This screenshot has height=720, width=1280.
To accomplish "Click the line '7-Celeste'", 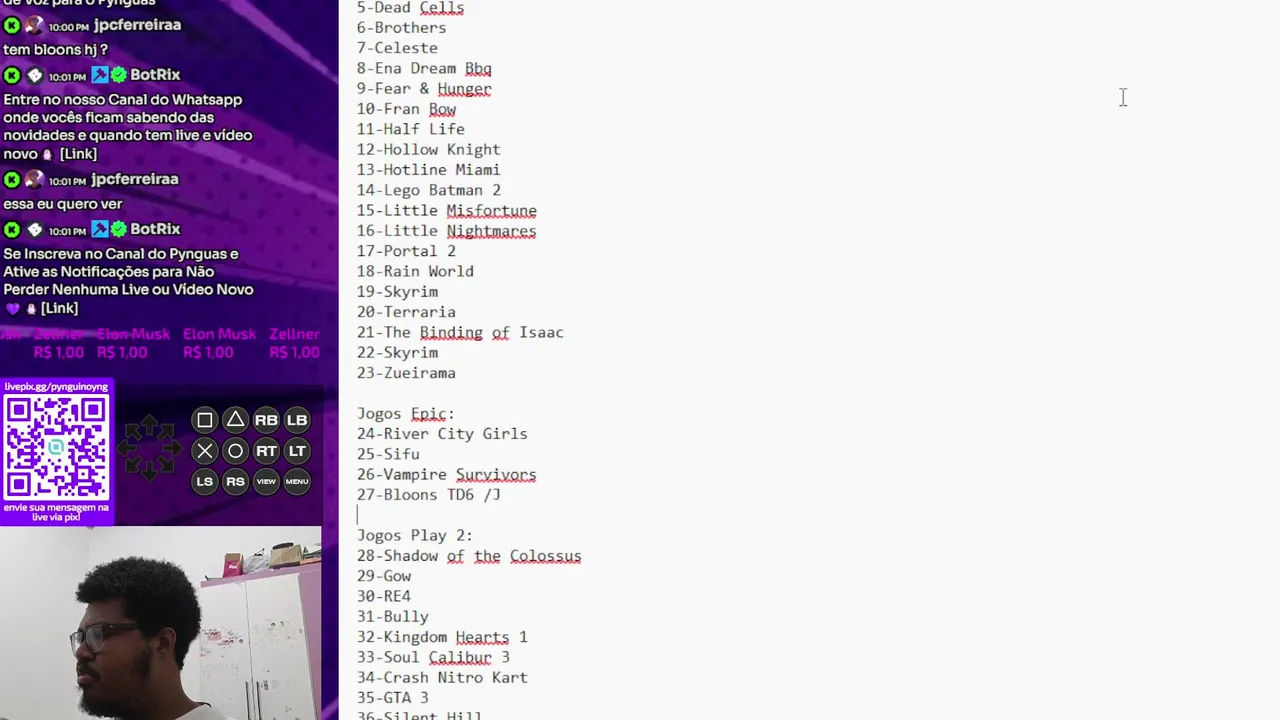I will click(x=397, y=48).
